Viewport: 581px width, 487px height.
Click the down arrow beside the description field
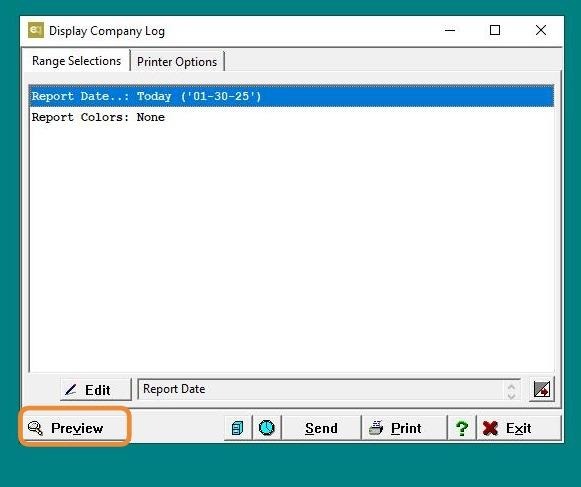511,395
